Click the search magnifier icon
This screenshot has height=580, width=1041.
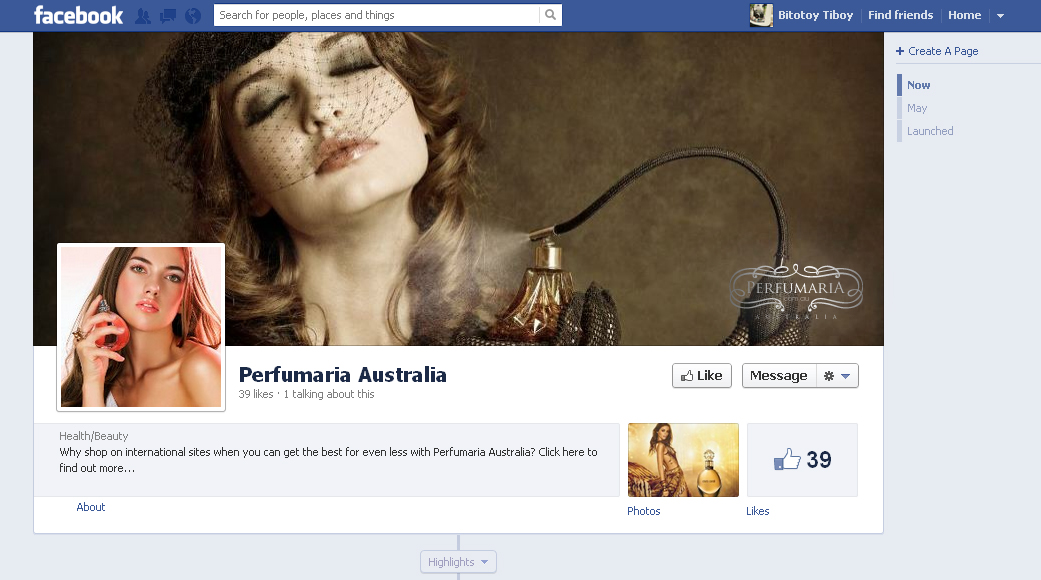click(550, 15)
